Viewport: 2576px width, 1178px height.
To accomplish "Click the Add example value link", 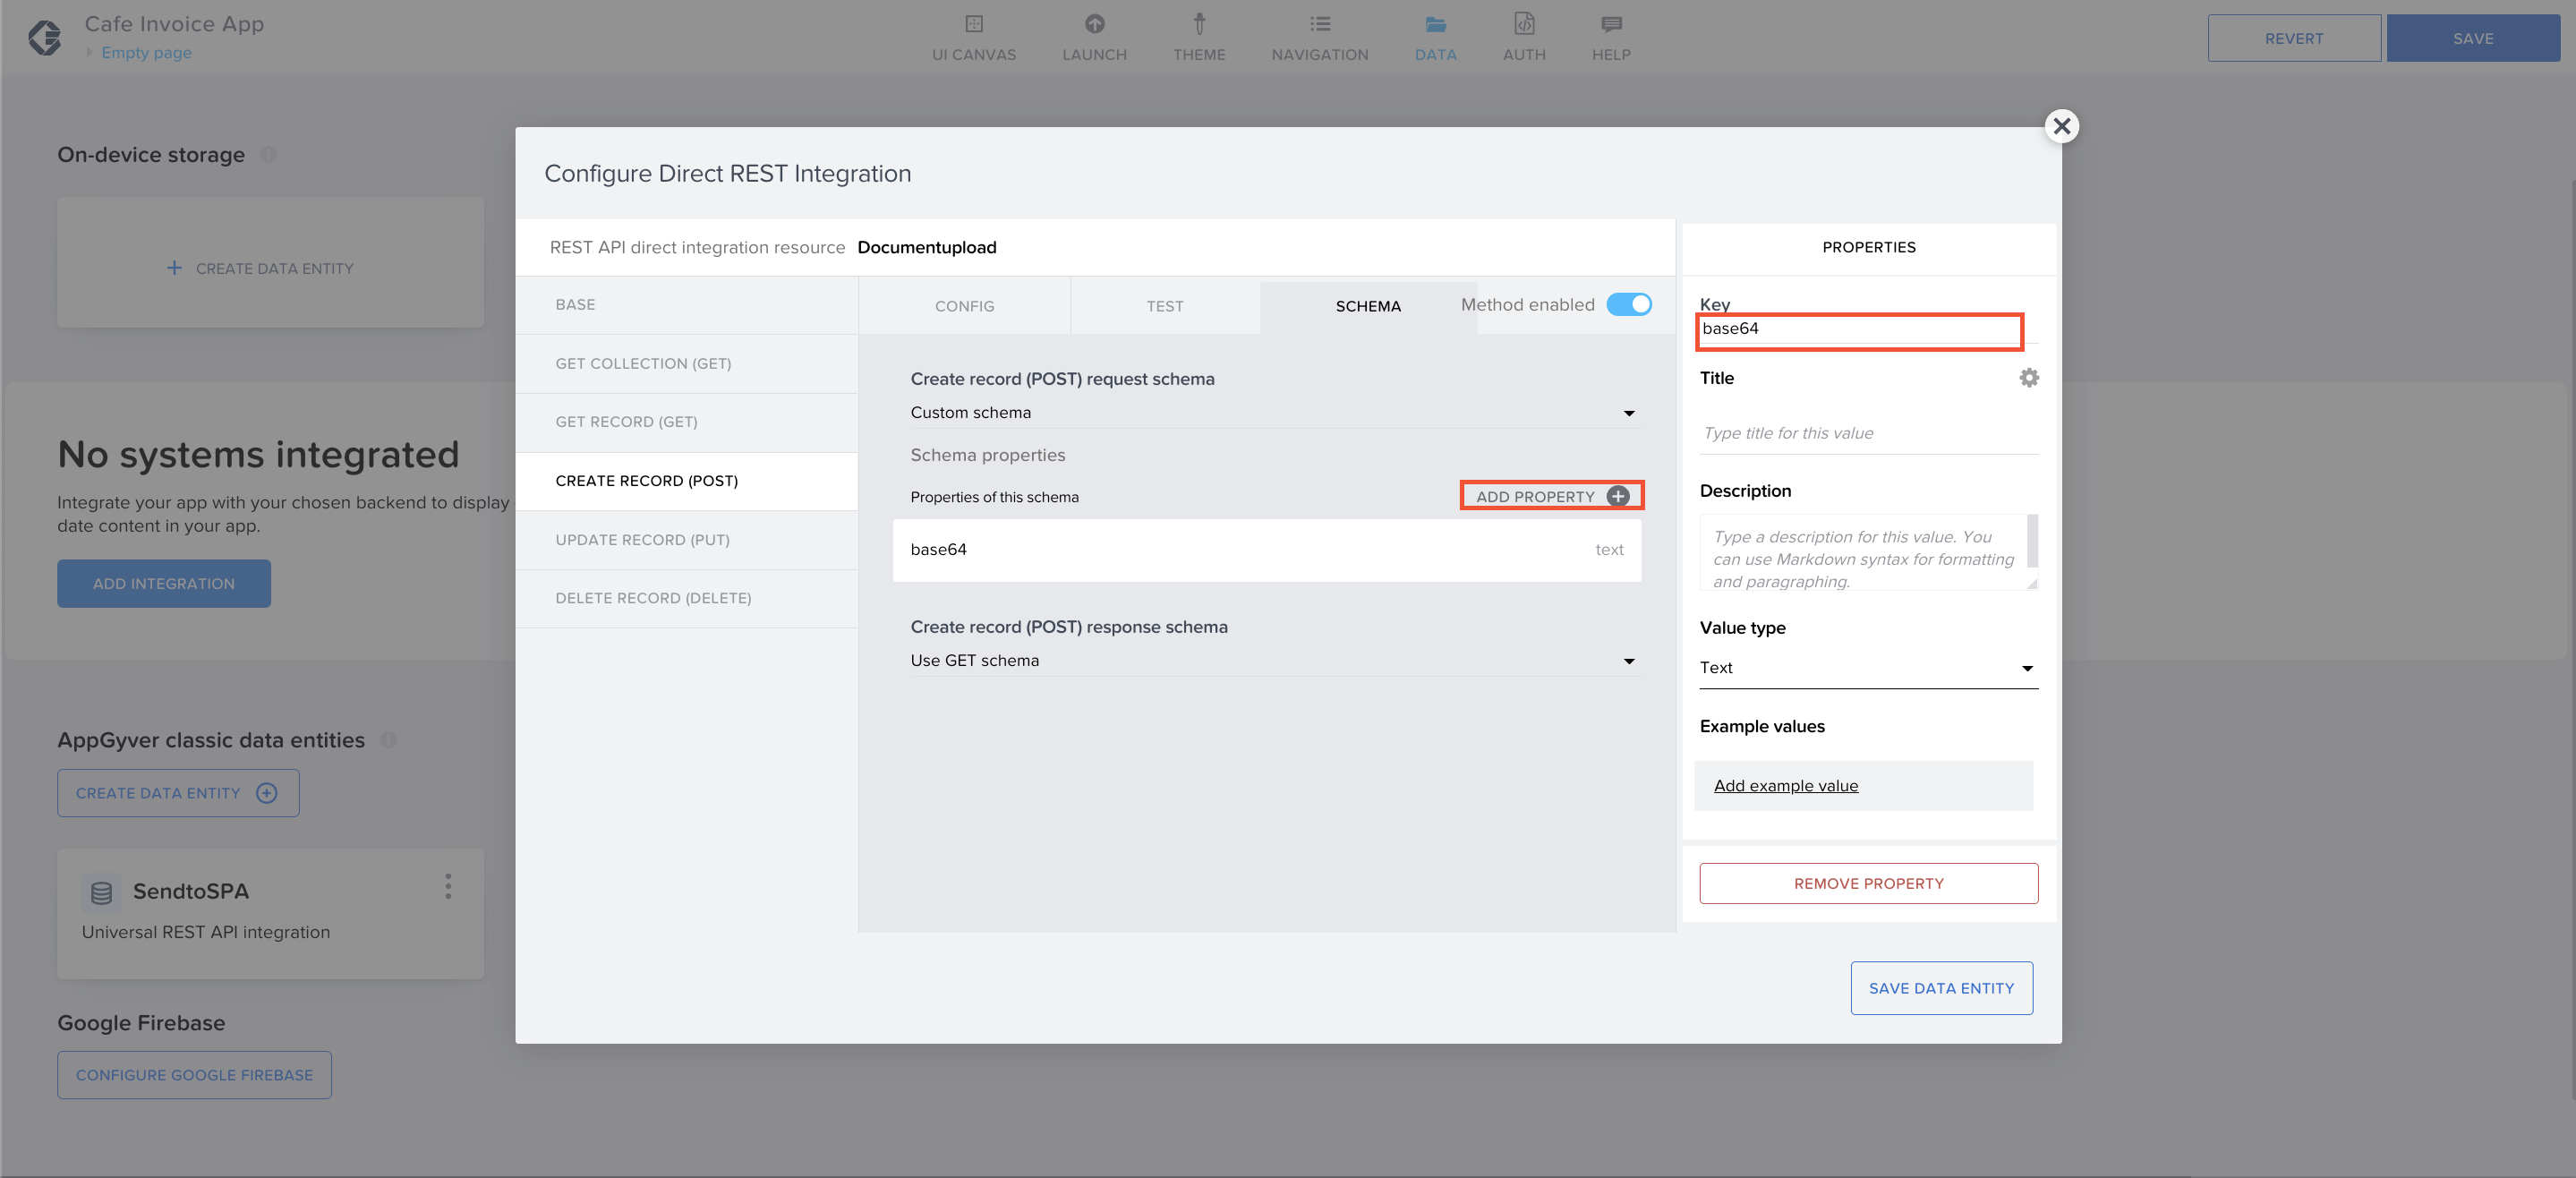I will click(x=1785, y=785).
